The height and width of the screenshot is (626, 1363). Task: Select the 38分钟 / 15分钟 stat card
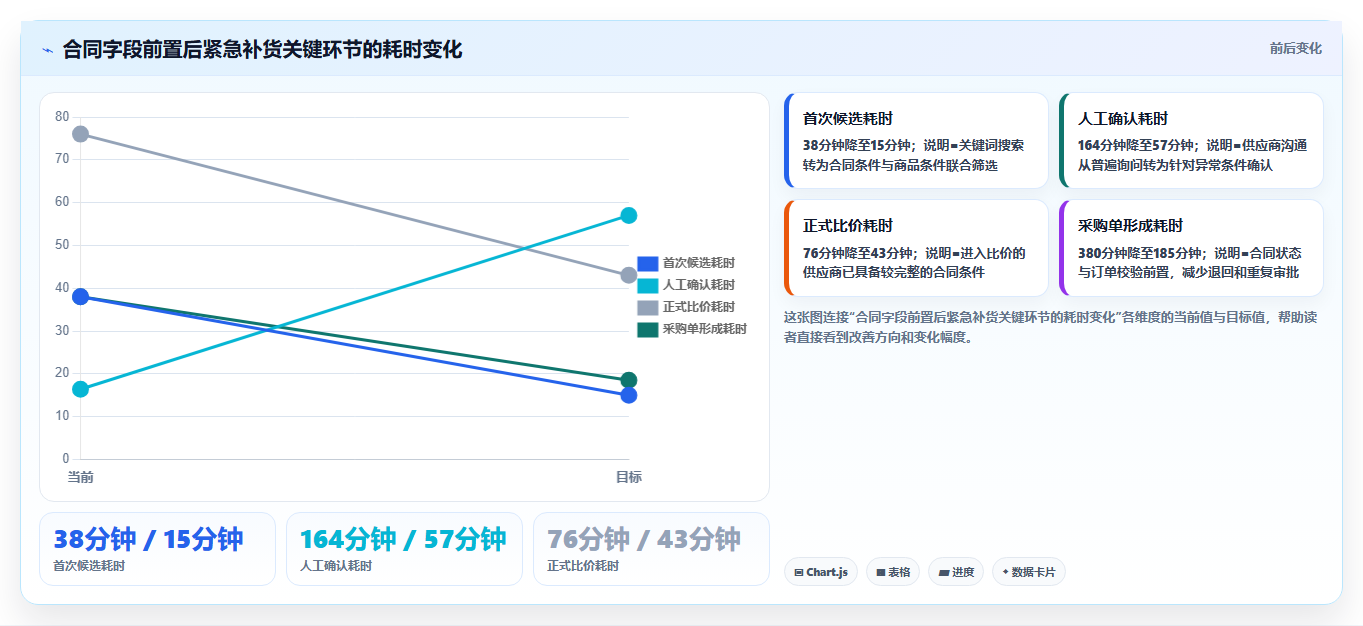click(x=157, y=549)
